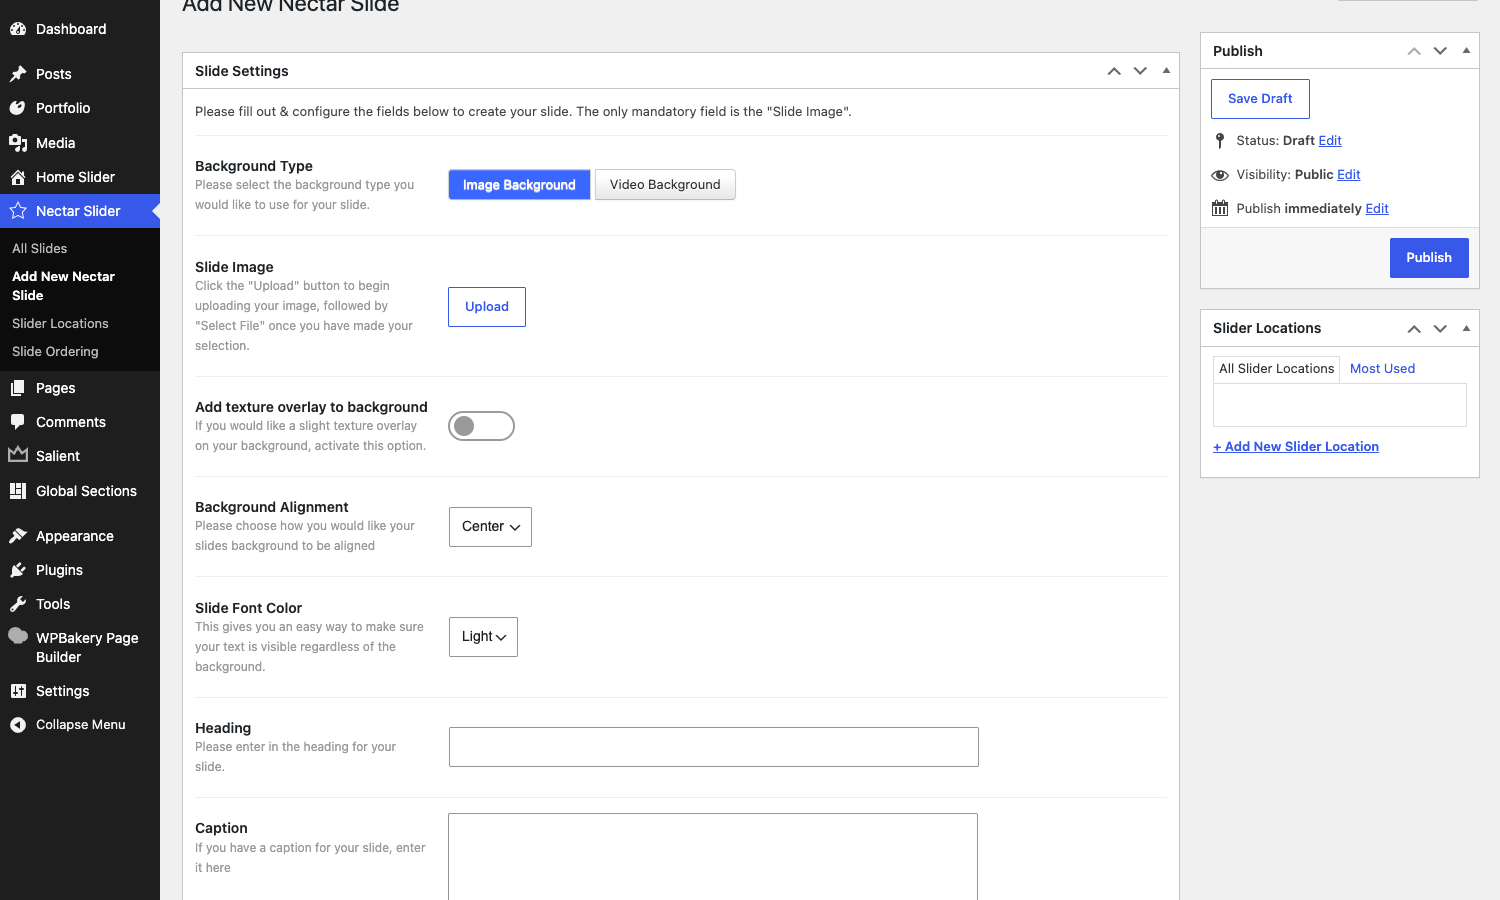Viewport: 1500px width, 900px height.
Task: Click the Media library icon
Action: point(18,143)
